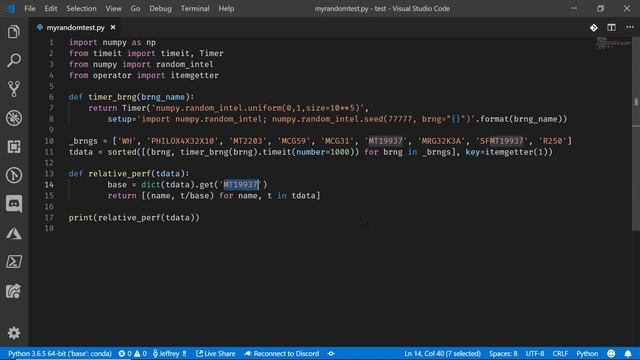Click the VS Code logo in title bar
The height and width of the screenshot is (360, 640).
(x=11, y=8)
